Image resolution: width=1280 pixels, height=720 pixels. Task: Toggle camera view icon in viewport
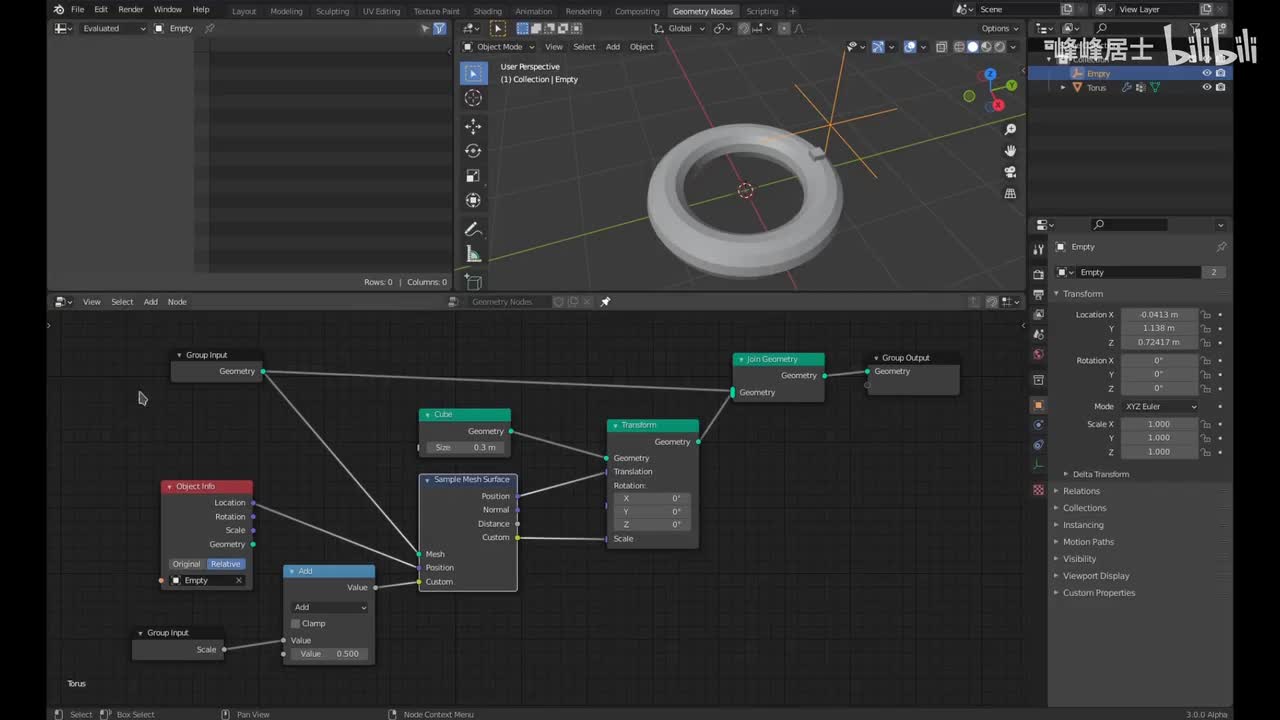coord(1010,172)
